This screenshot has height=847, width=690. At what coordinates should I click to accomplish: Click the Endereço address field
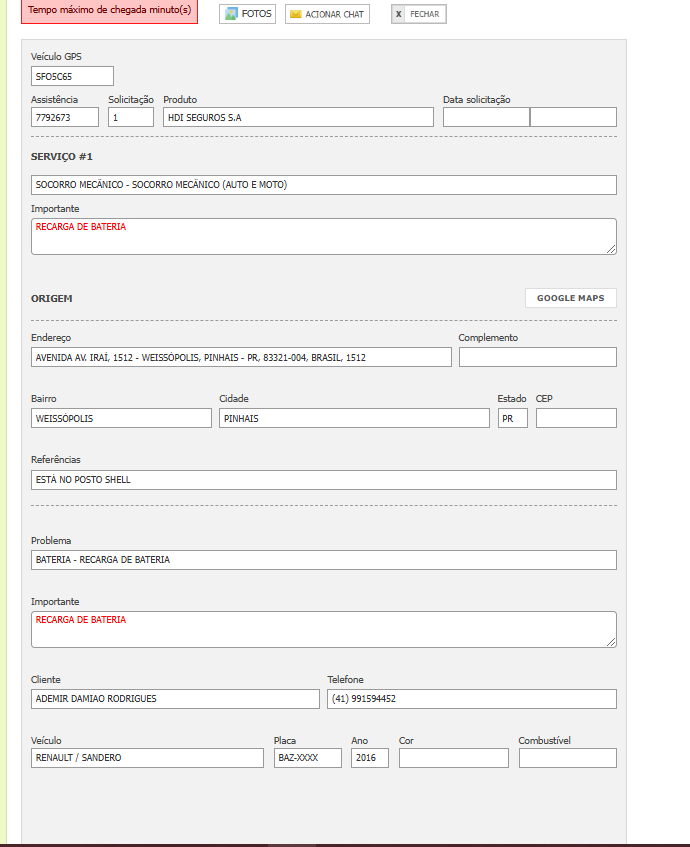click(x=241, y=357)
